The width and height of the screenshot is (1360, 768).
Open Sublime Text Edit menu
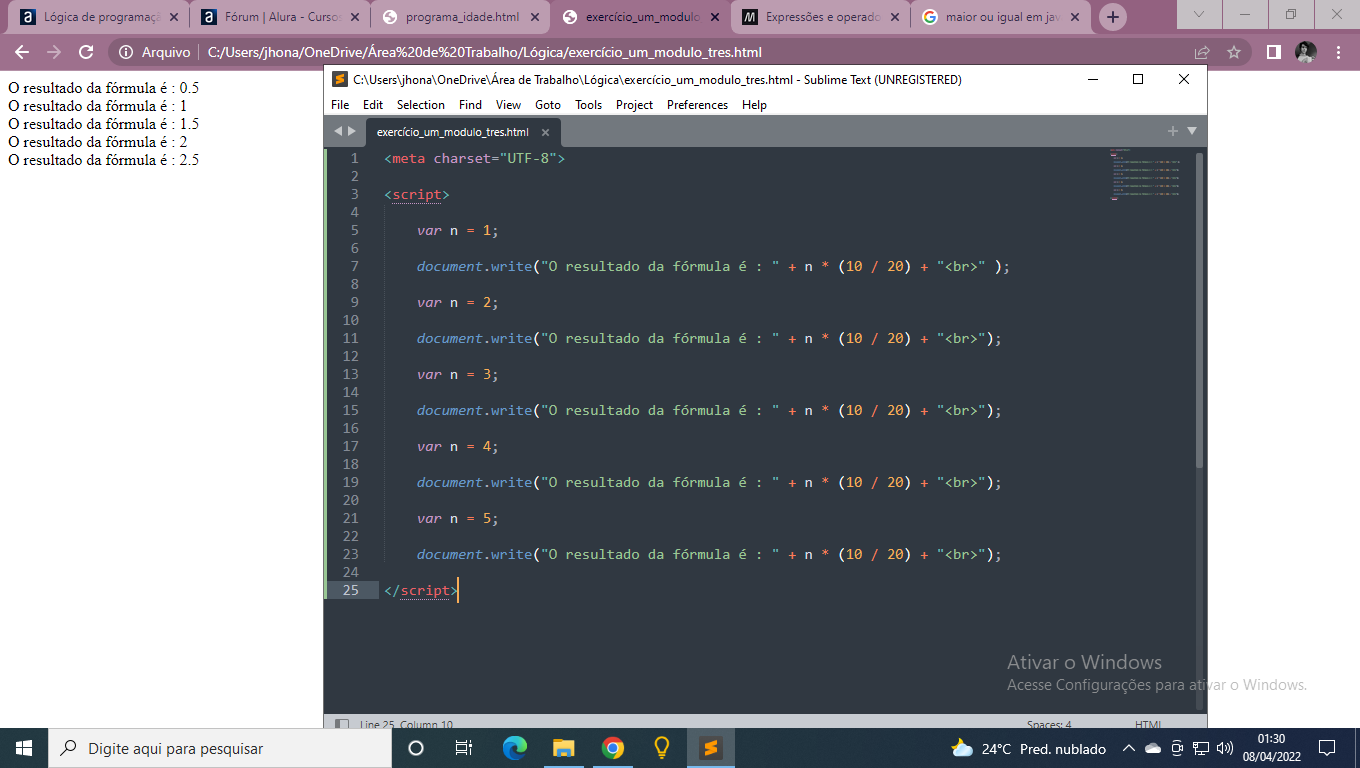click(373, 105)
